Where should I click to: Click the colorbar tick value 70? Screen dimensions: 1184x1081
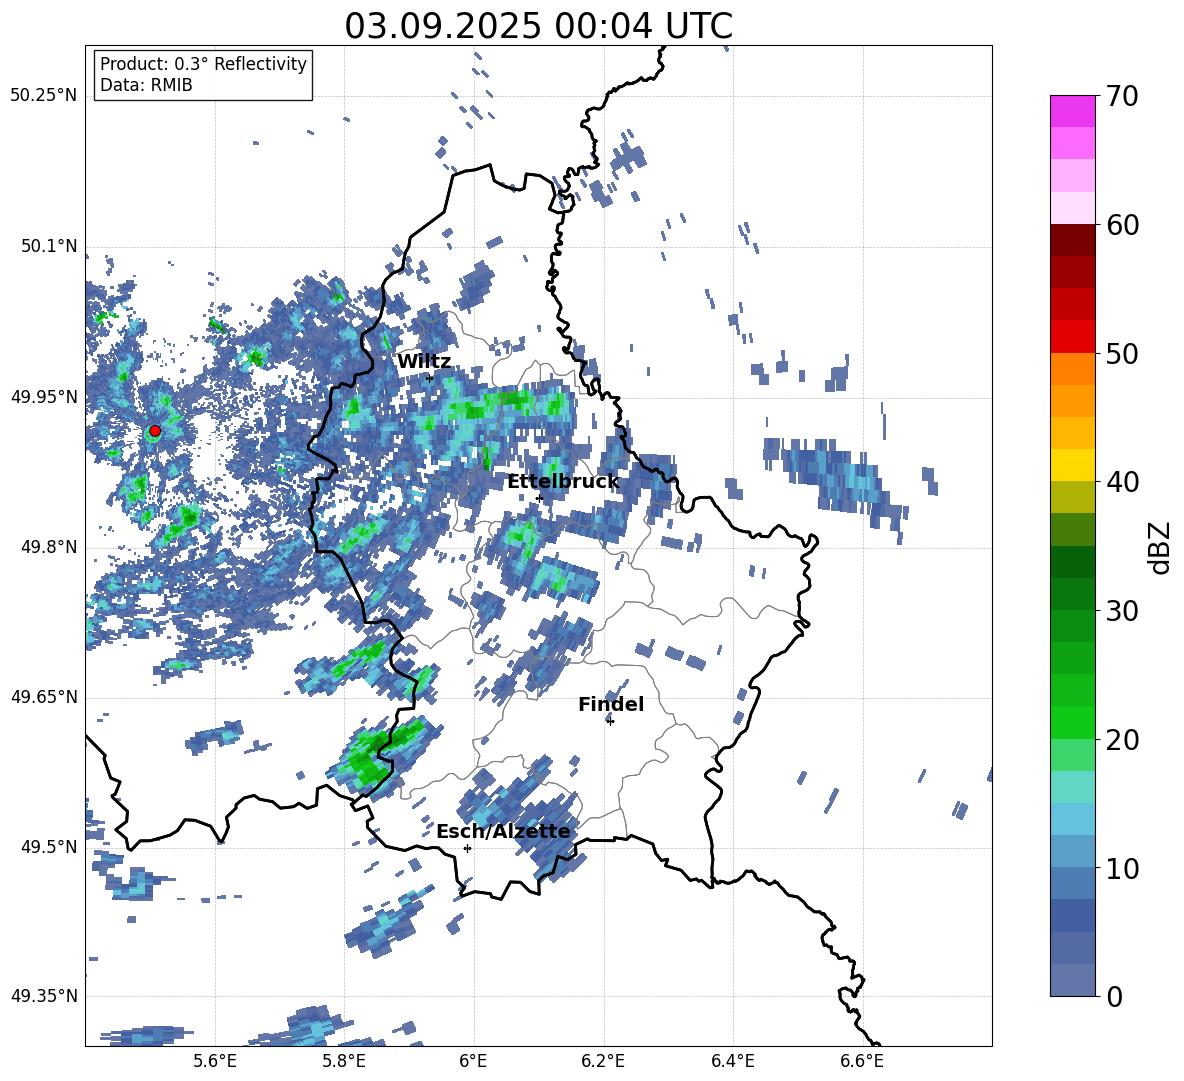tap(1122, 97)
